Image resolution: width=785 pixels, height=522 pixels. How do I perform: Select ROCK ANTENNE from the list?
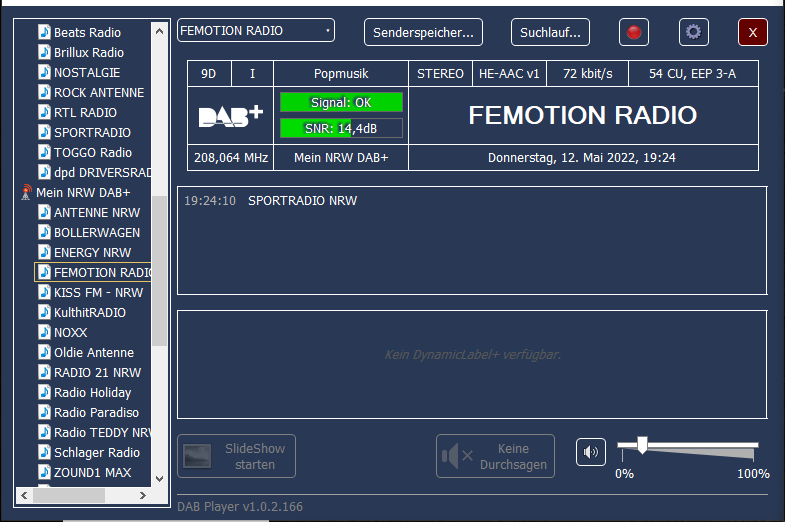[98, 92]
